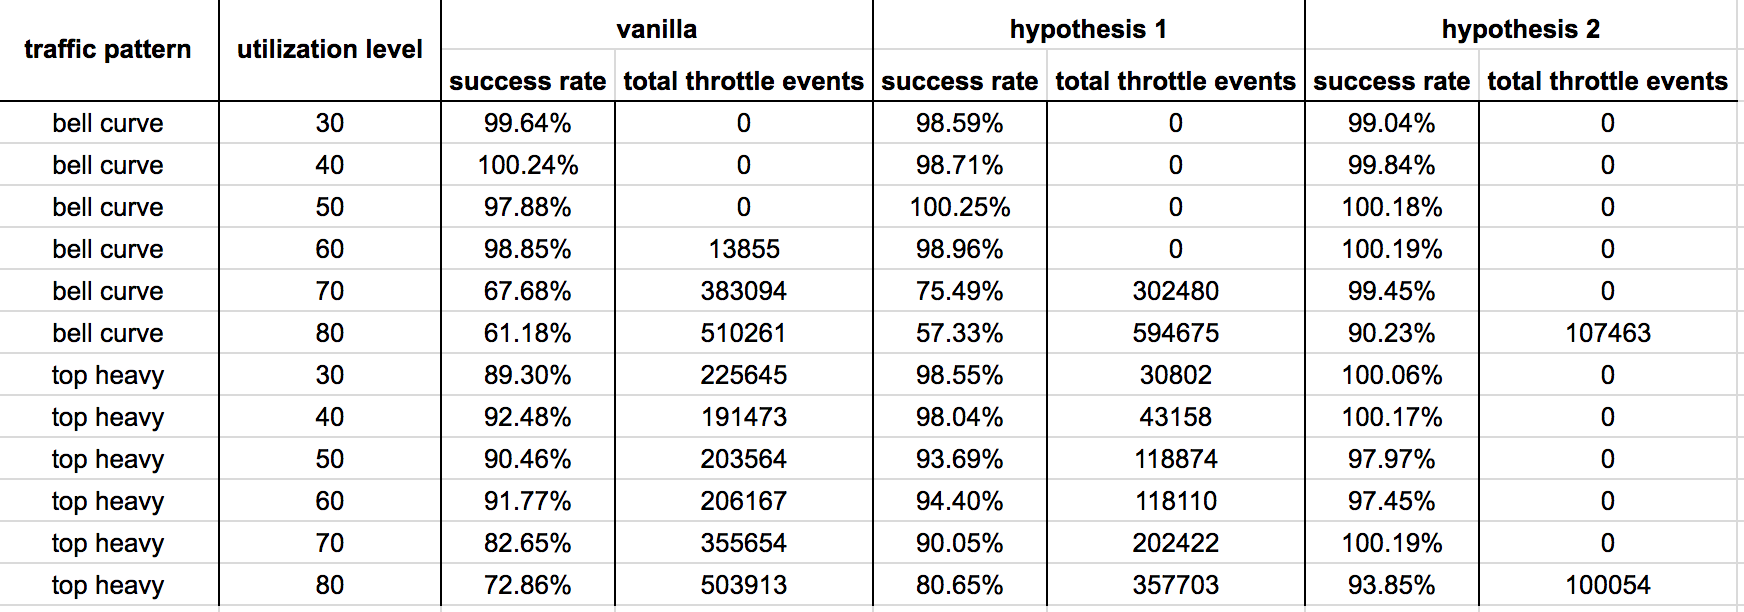Click the cell containing 100.24%
This screenshot has width=1744, height=612.
[527, 165]
